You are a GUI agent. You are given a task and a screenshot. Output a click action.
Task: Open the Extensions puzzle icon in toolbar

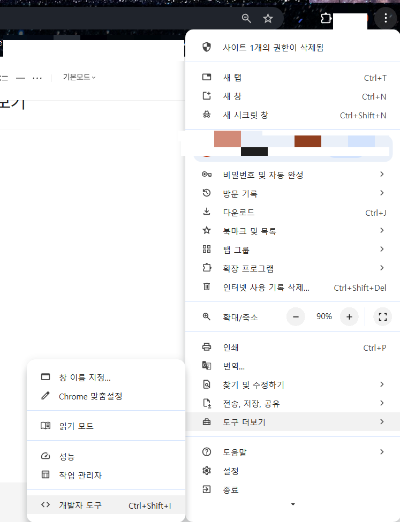(326, 18)
